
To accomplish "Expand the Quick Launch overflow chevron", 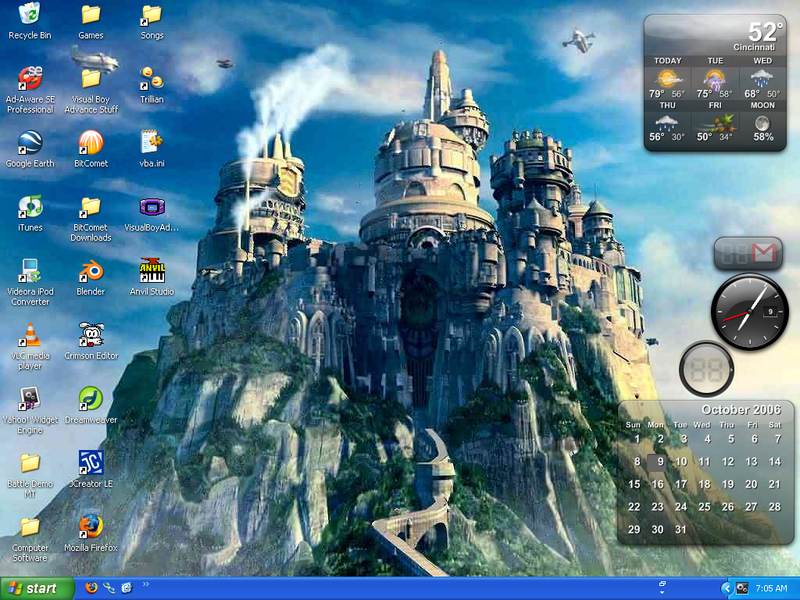I will coord(145,584).
